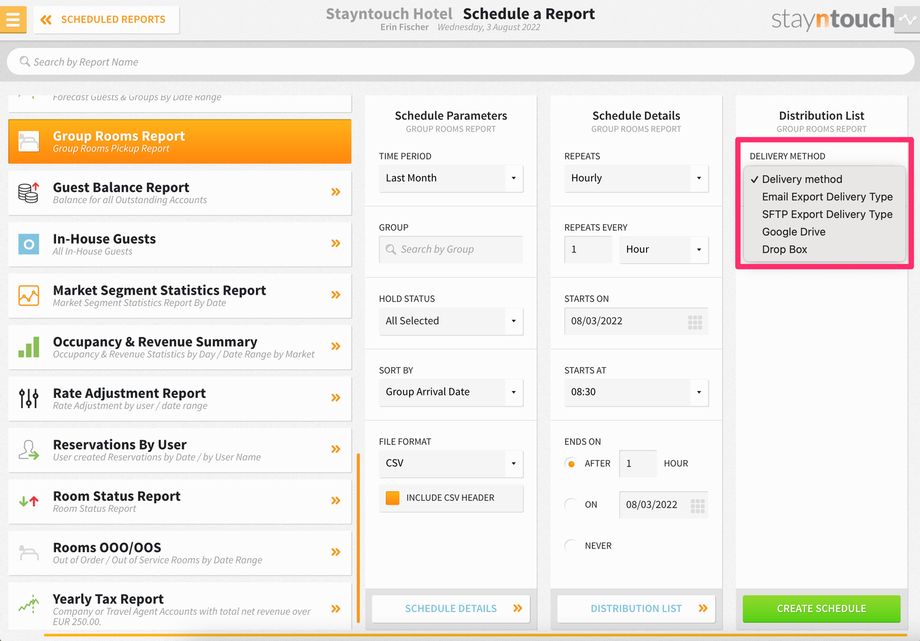Image resolution: width=920 pixels, height=641 pixels.
Task: Click the search magnifier icon in report search
Action: [25, 62]
